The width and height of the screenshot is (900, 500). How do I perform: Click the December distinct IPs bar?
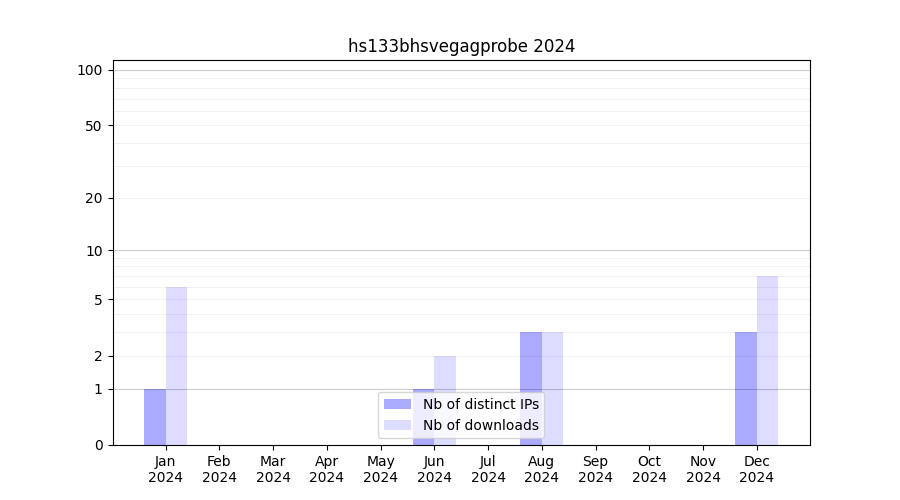[x=746, y=388]
